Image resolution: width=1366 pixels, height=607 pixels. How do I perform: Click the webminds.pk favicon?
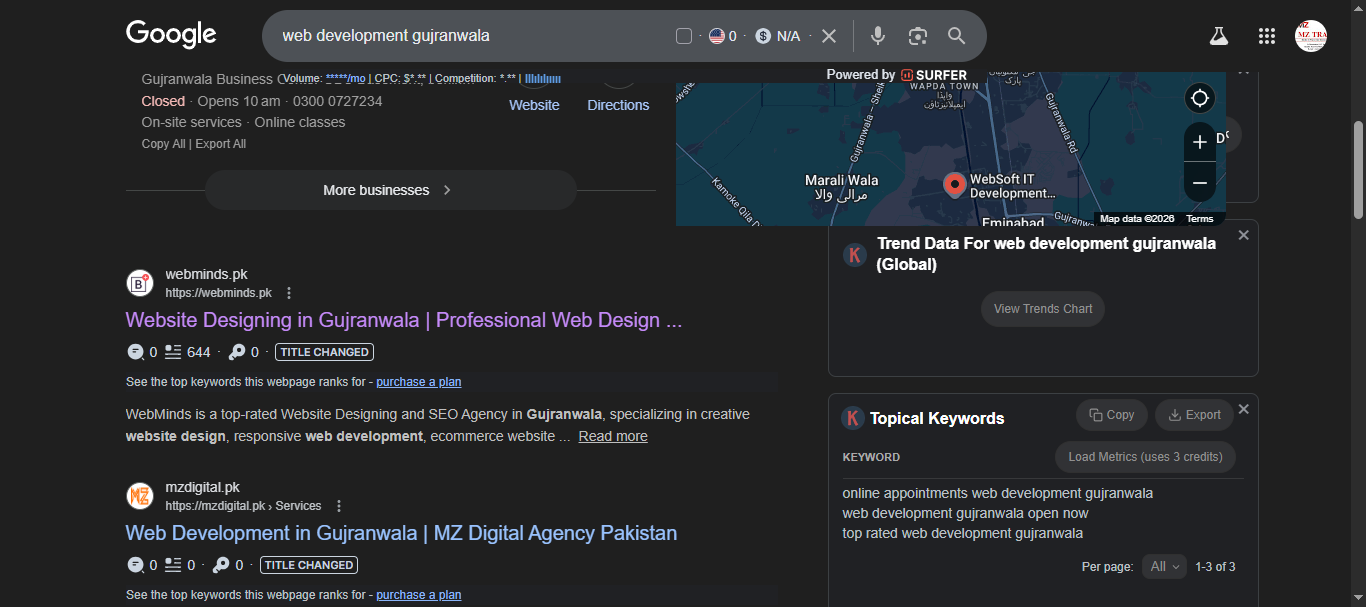click(x=140, y=283)
